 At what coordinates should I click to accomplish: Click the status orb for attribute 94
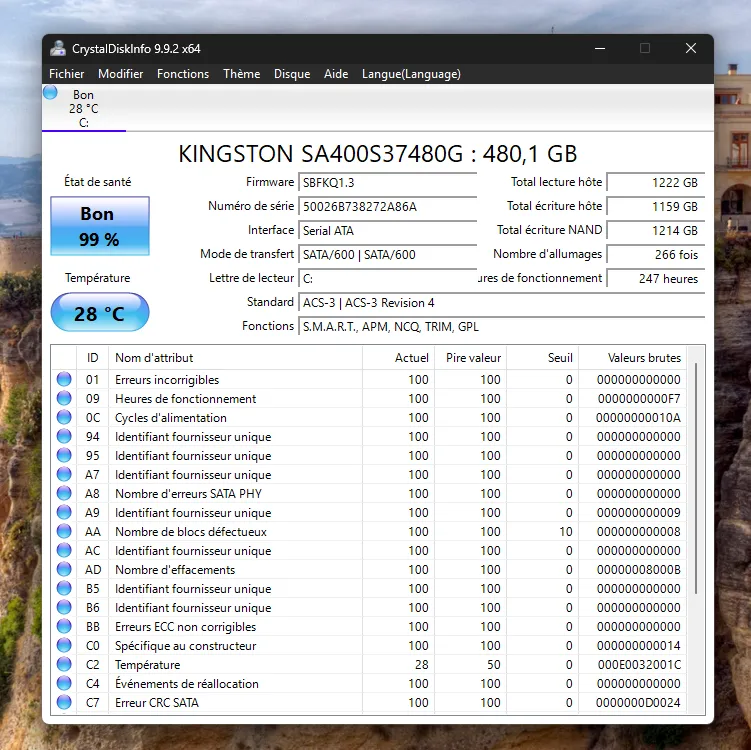click(x=64, y=436)
